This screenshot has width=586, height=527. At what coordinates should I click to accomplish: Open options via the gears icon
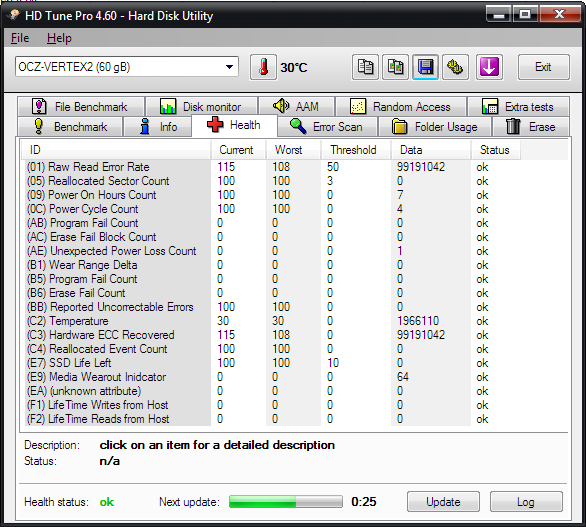coord(455,67)
